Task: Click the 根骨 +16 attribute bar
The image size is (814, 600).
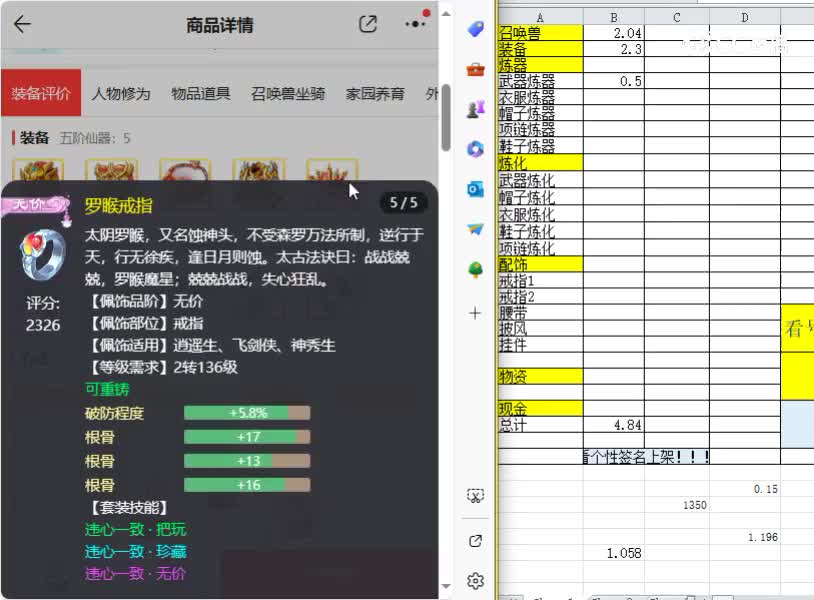Action: (x=247, y=485)
